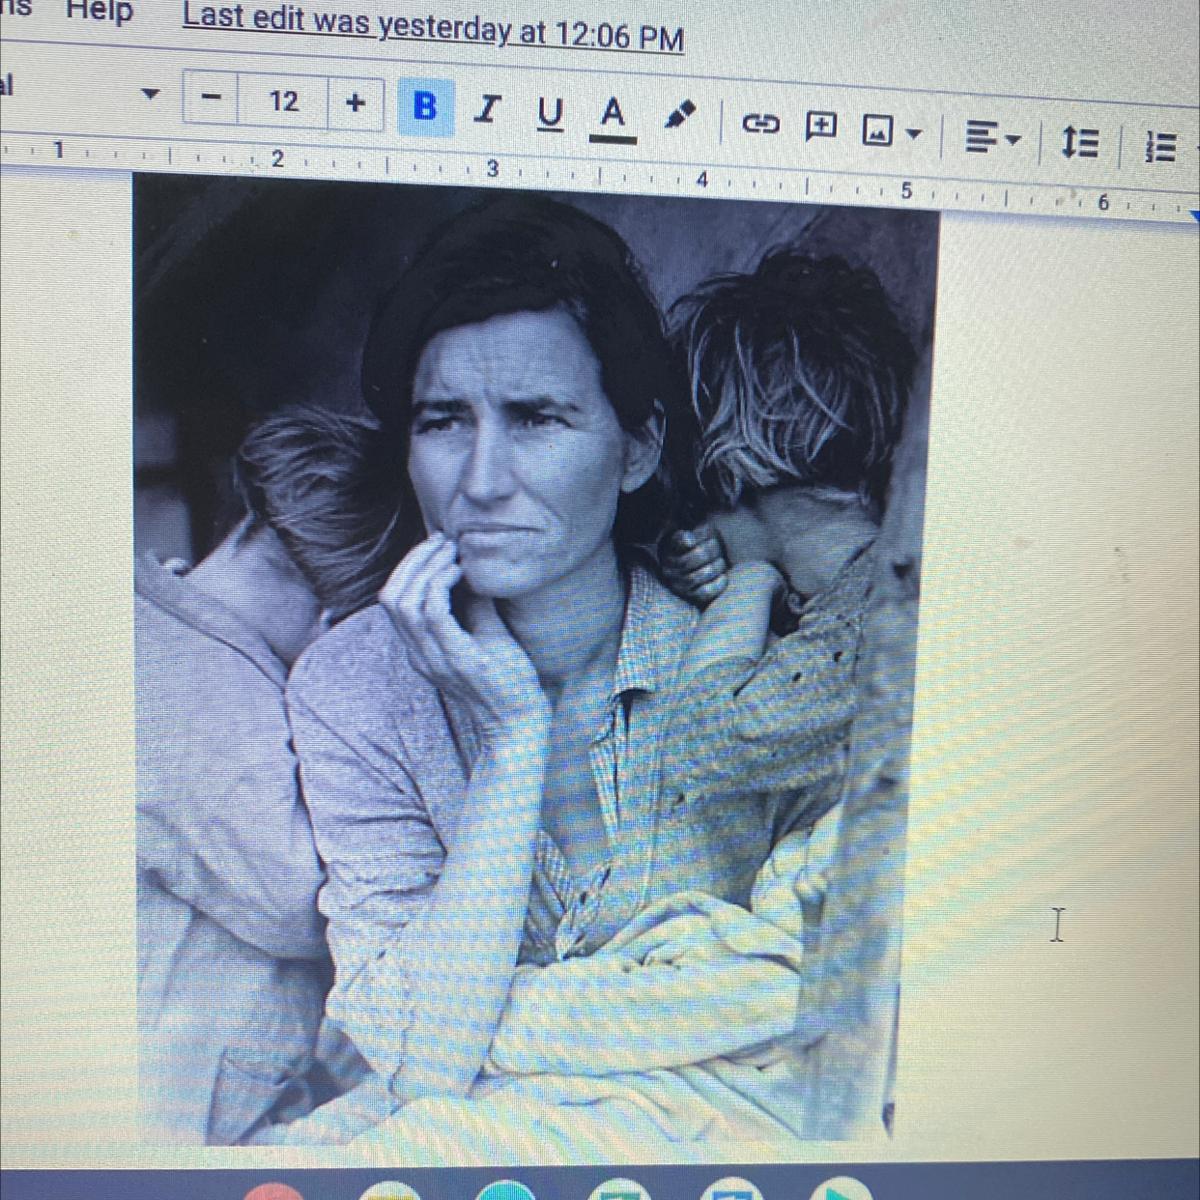Viewport: 1200px width, 1200px height.
Task: Open the text alignment dropdown
Action: [993, 138]
